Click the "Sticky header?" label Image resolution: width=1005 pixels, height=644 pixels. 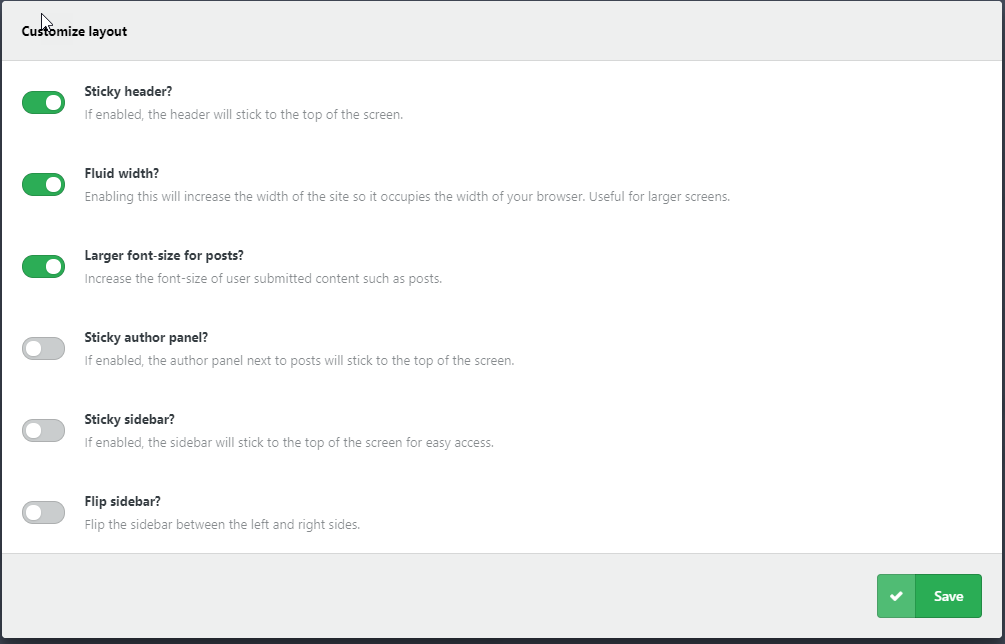pyautogui.click(x=128, y=91)
